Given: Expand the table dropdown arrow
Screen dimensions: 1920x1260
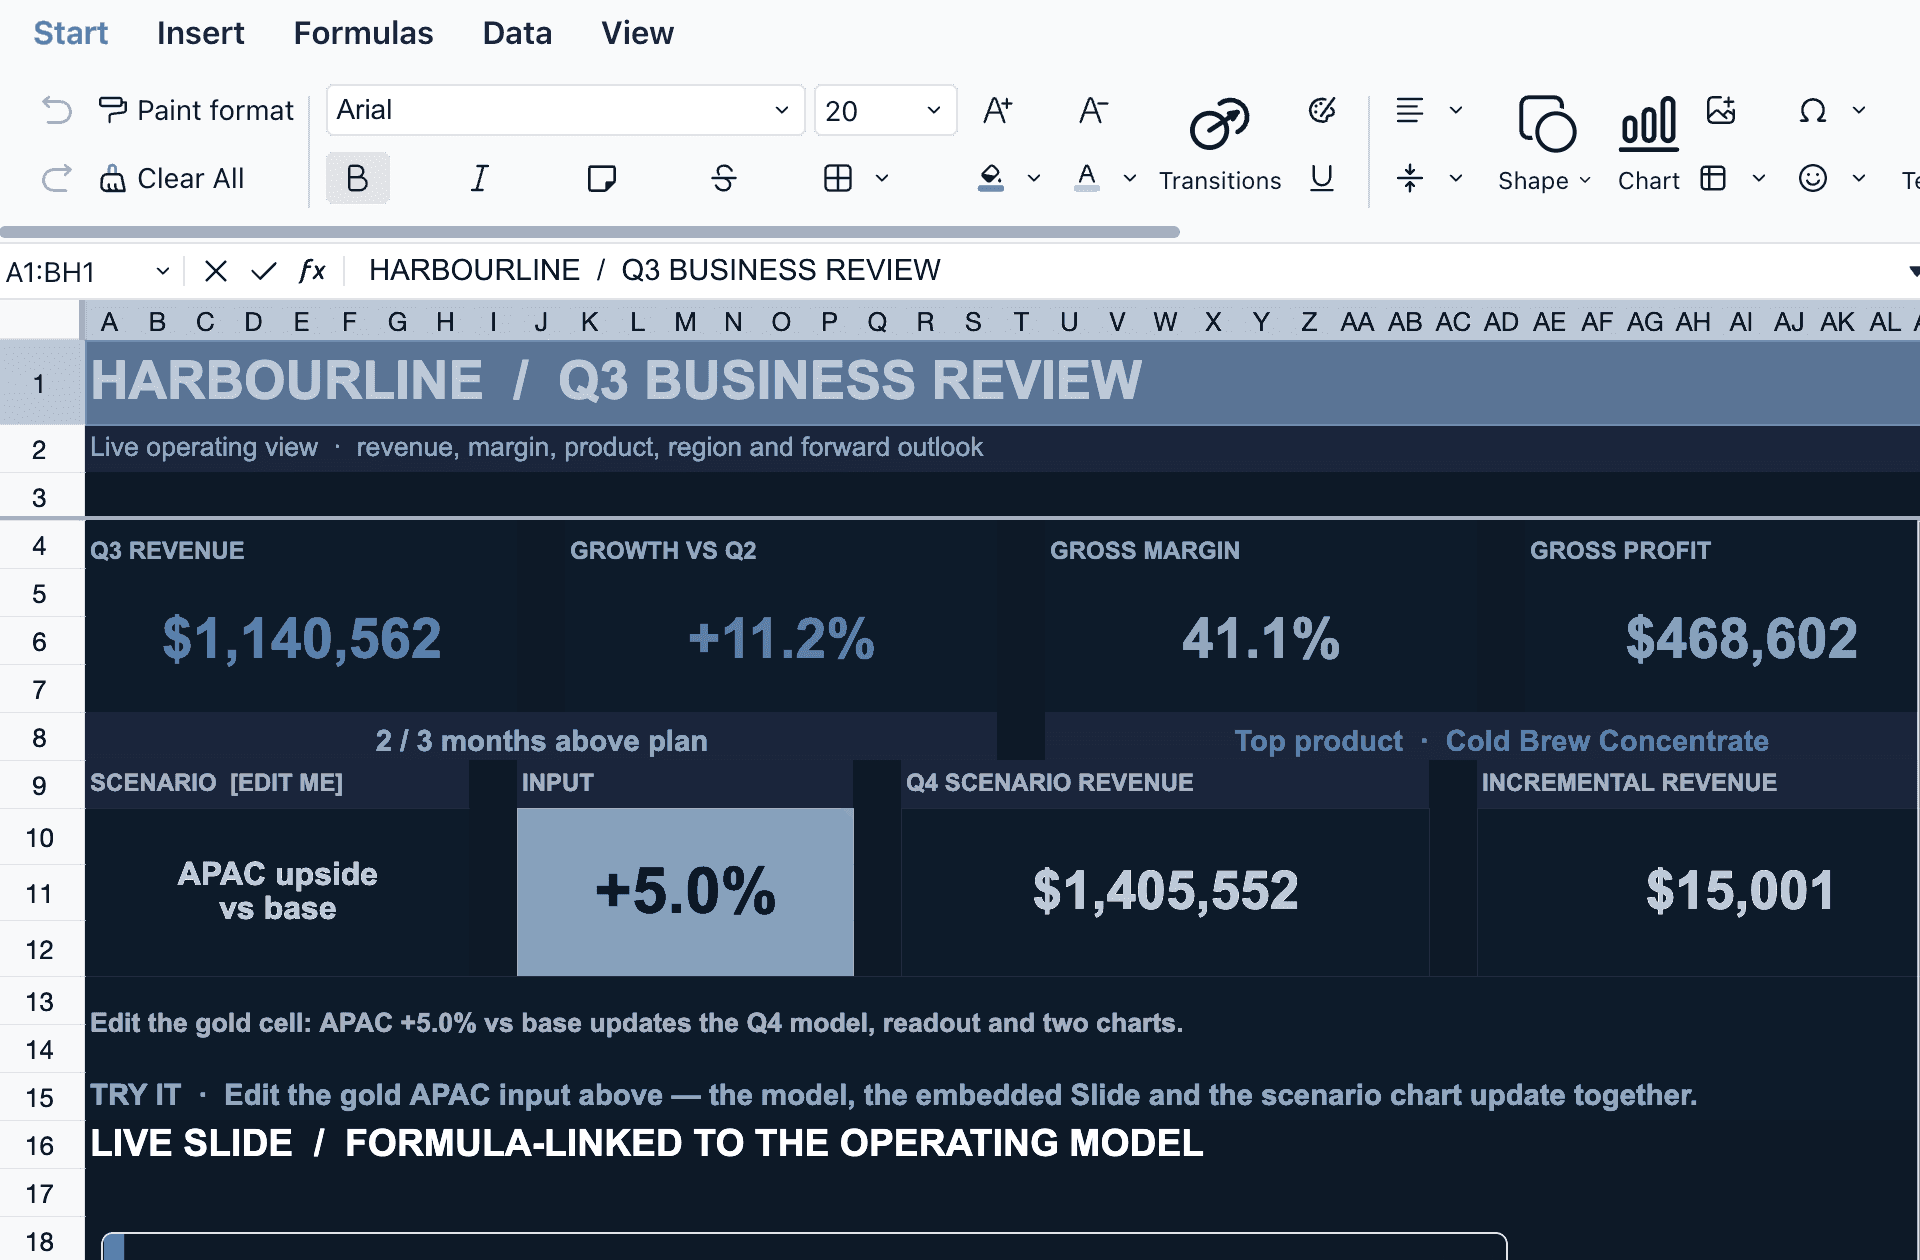Looking at the screenshot, I should click(x=1759, y=178).
